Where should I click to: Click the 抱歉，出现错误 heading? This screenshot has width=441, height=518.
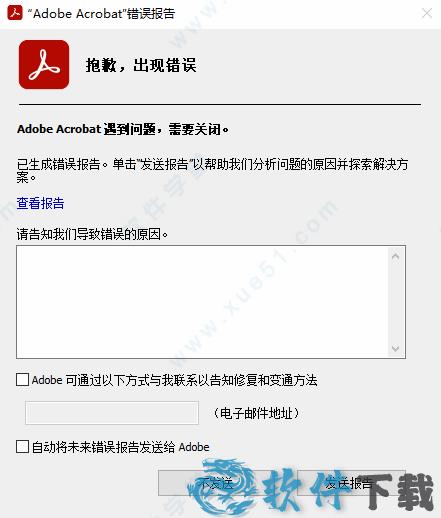coord(141,65)
